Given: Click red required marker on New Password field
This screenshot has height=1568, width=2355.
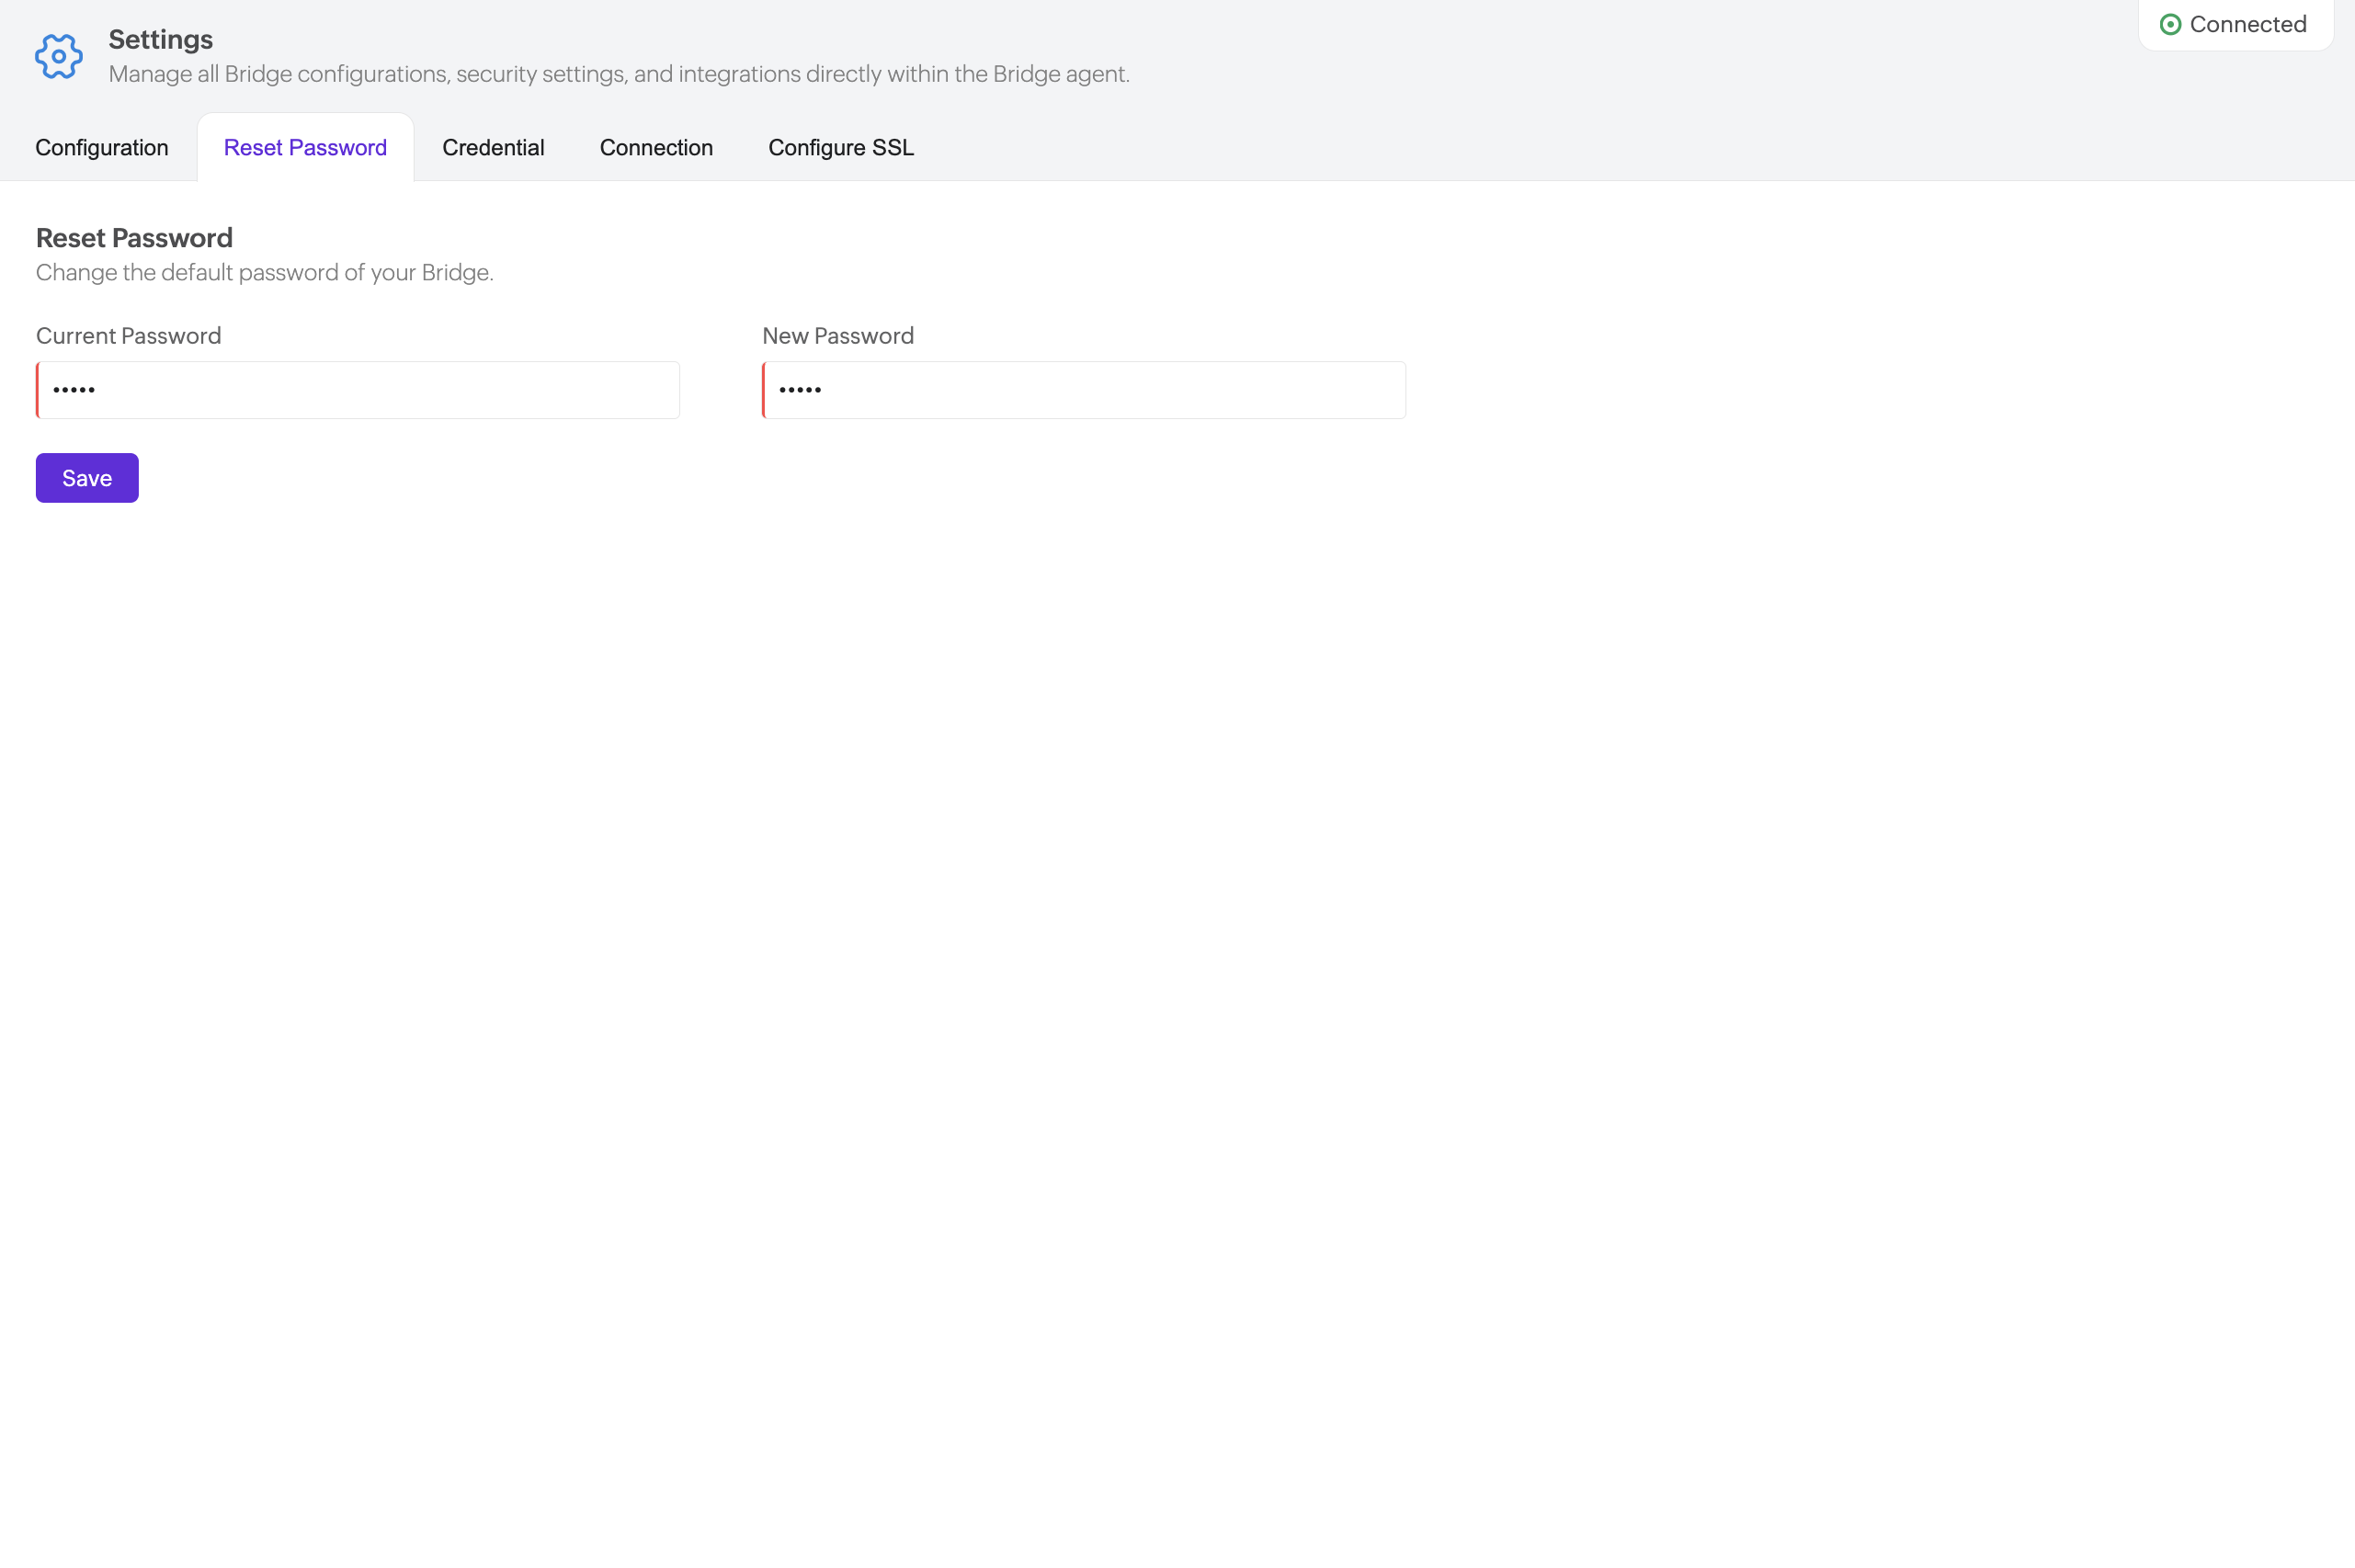Looking at the screenshot, I should (764, 390).
